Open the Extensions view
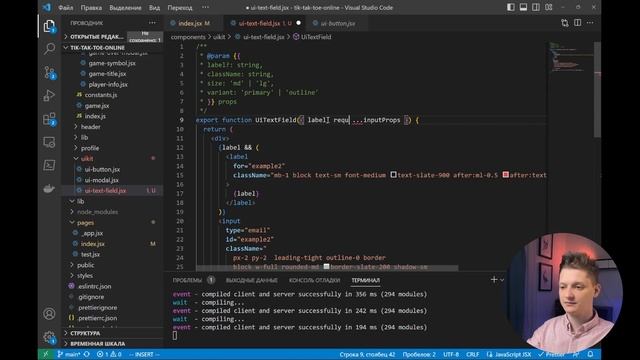The width and height of the screenshot is (640, 360). tap(49, 119)
